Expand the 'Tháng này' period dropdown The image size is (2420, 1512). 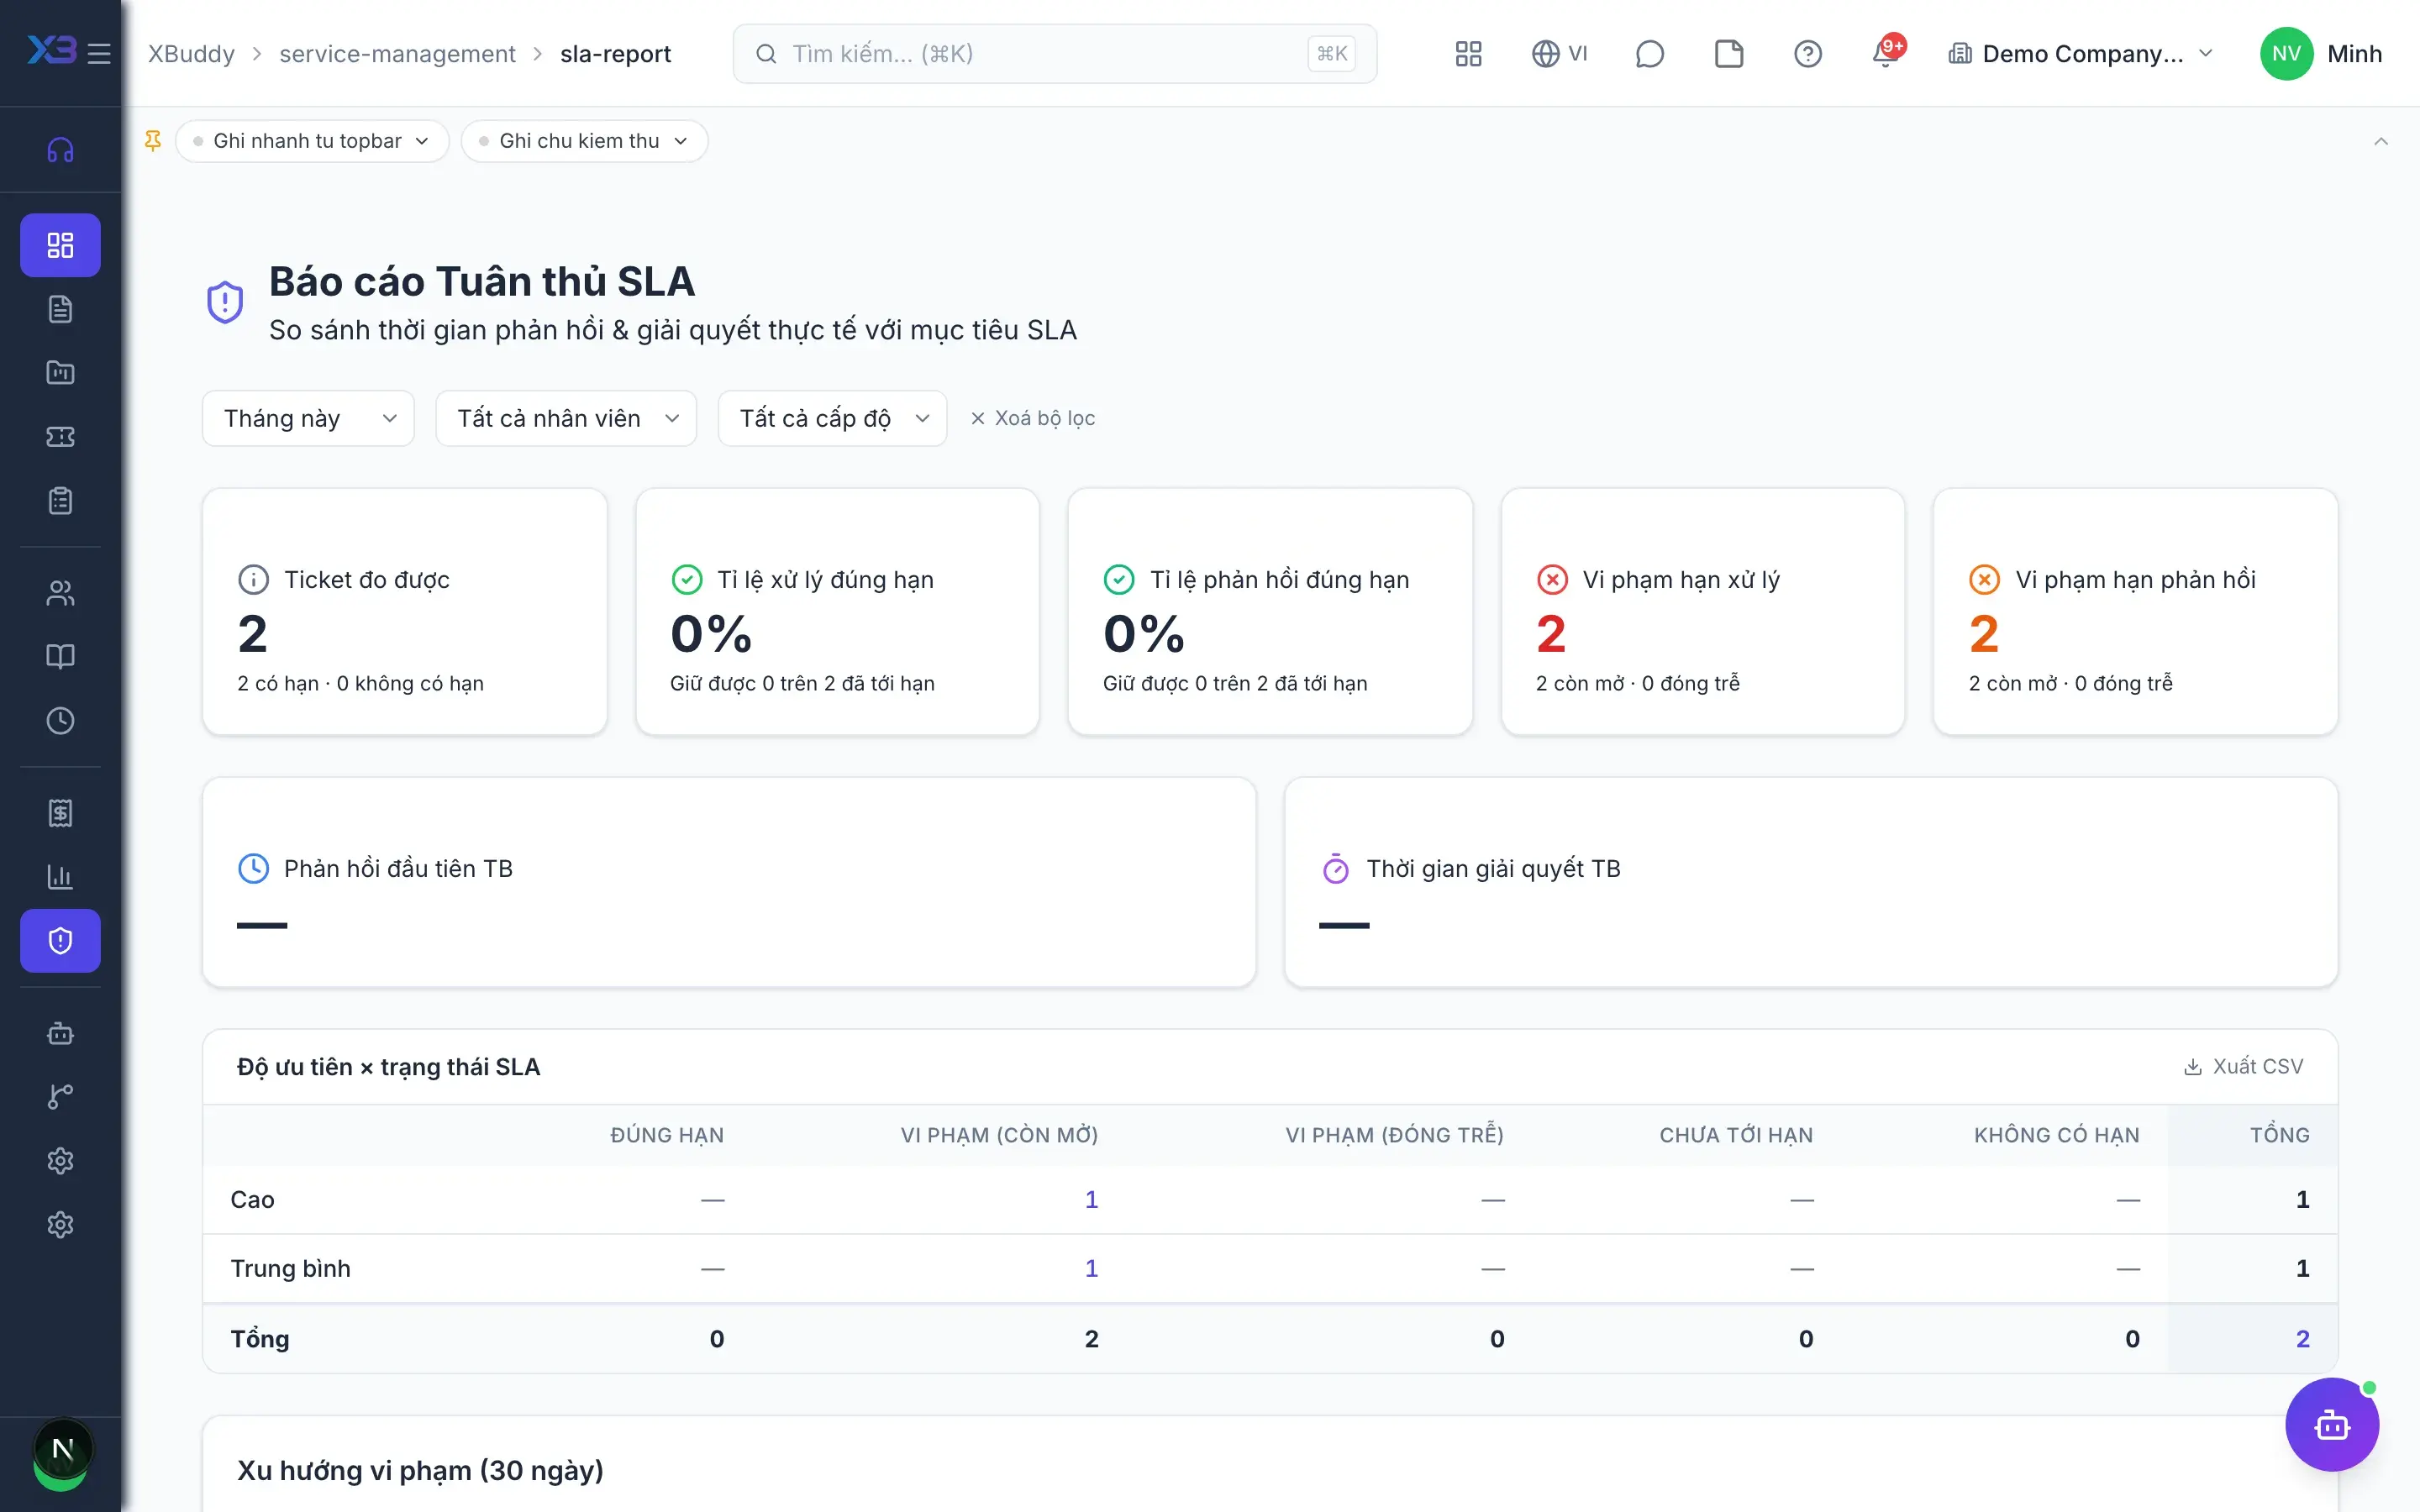308,418
